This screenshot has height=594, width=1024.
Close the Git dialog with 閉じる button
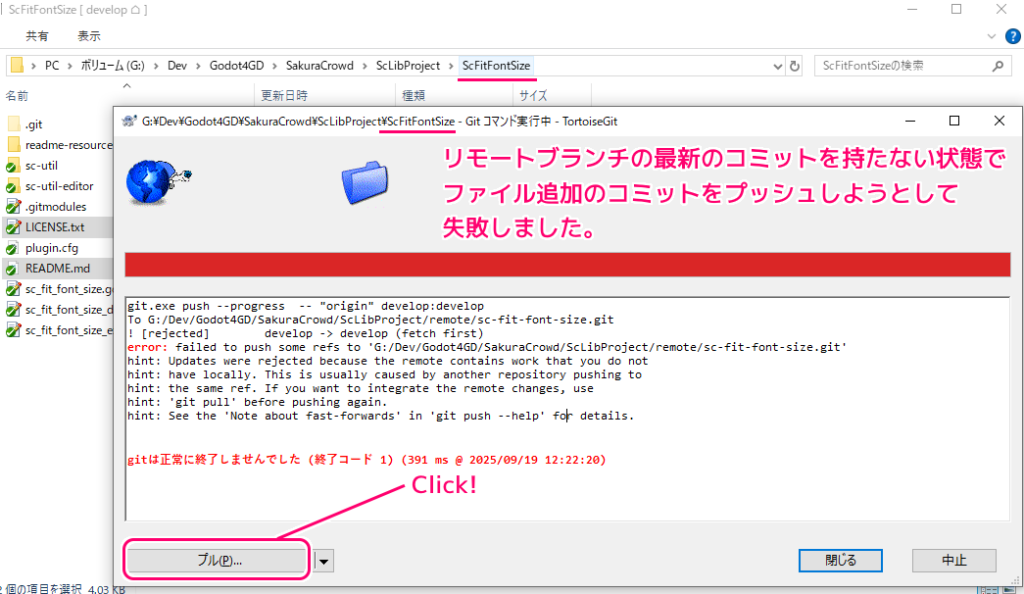tap(840, 560)
